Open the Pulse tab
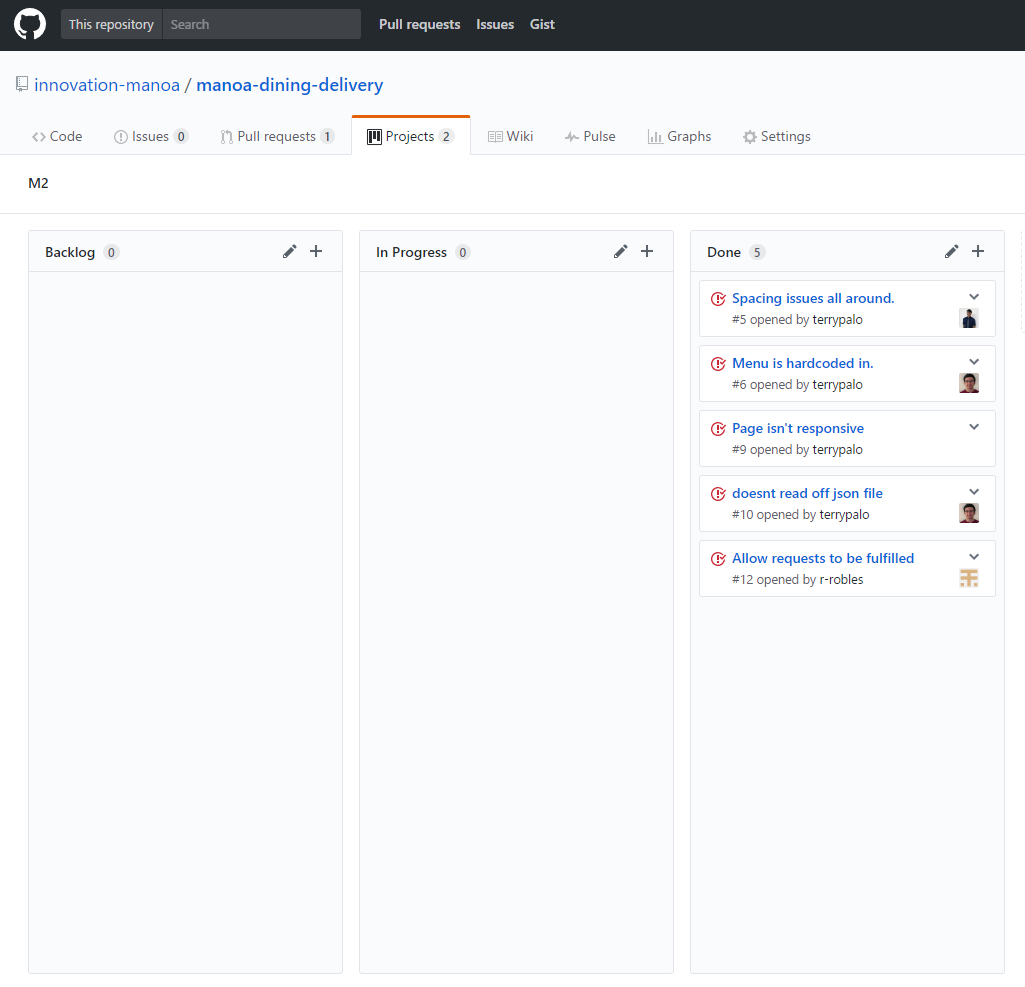 click(x=590, y=136)
